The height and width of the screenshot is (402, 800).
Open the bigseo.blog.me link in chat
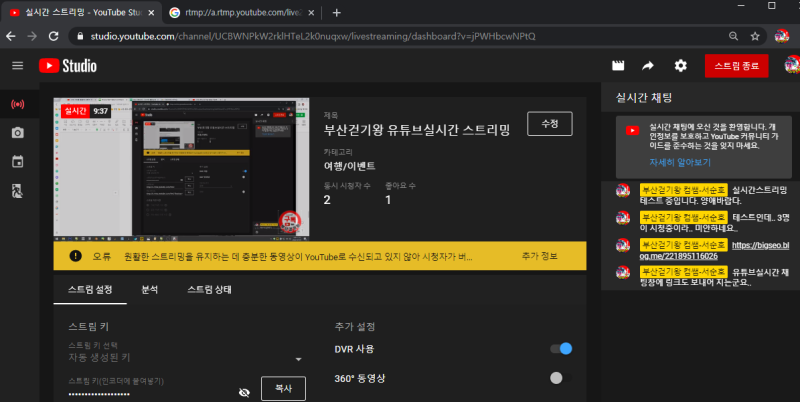[x=714, y=250]
